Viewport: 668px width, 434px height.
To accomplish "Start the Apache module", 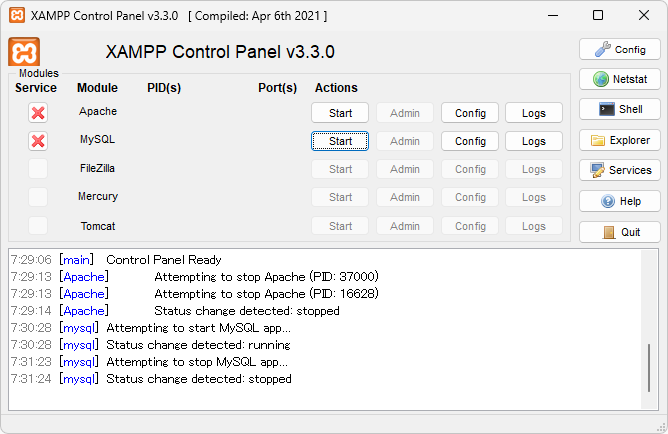I will tap(340, 113).
